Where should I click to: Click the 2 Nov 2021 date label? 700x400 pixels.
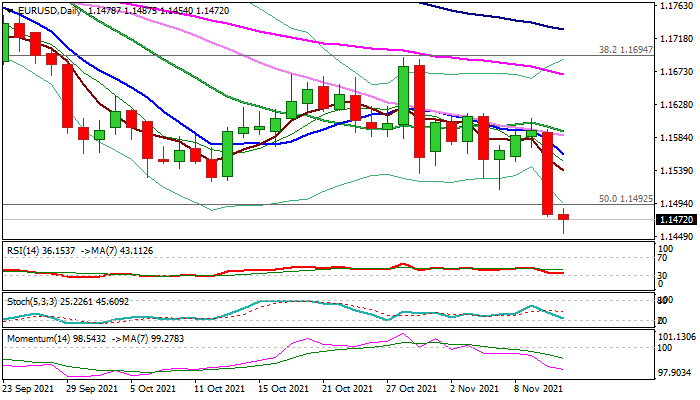tap(475, 387)
